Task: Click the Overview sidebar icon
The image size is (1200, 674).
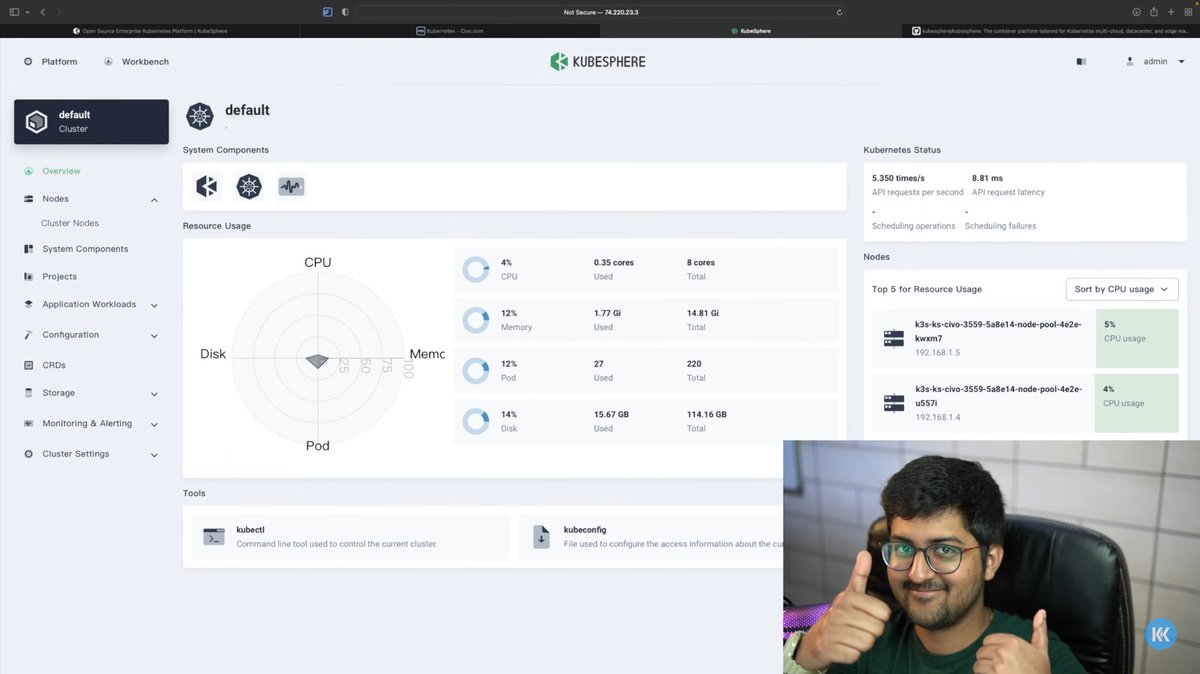Action: (x=29, y=171)
